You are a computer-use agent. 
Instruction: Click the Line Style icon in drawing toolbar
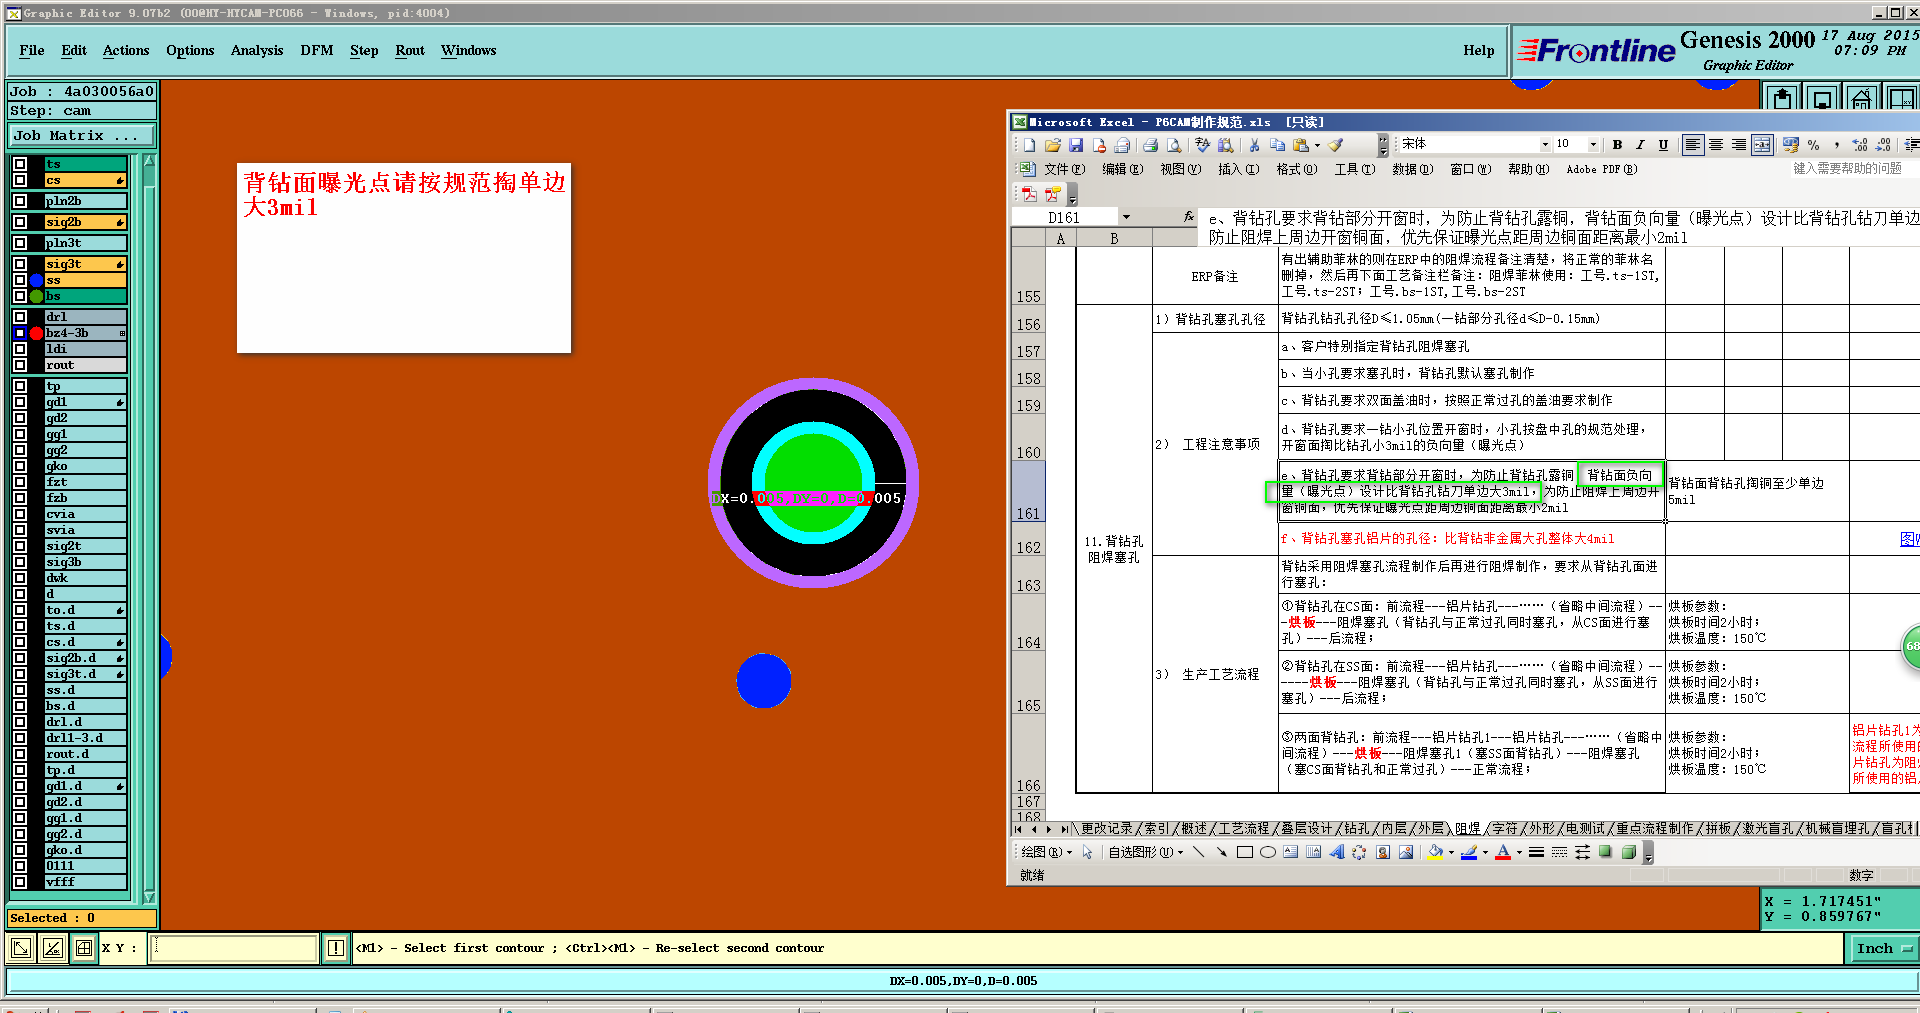point(1536,852)
